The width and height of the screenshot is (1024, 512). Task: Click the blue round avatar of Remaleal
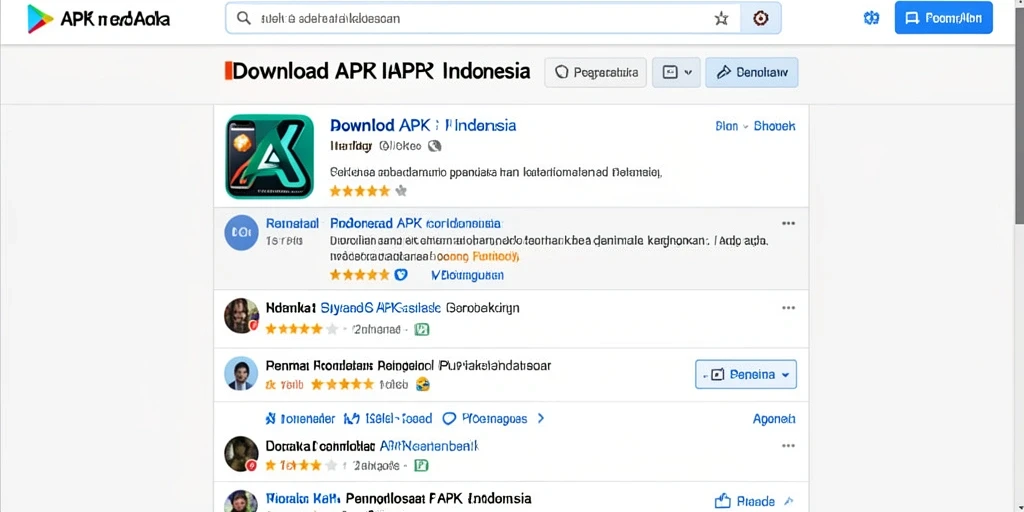pos(242,232)
